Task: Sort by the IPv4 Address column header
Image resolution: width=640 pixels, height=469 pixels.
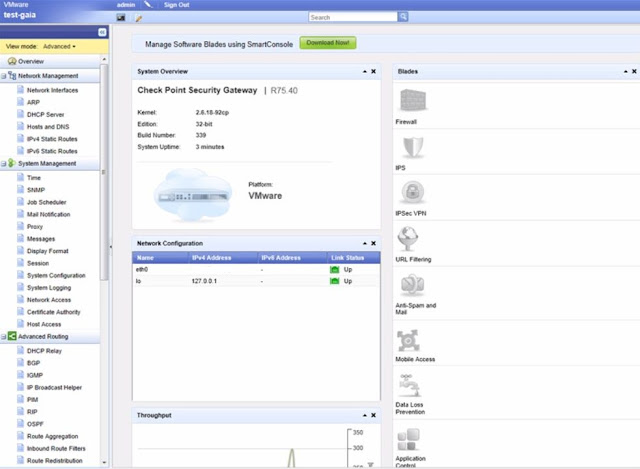Action: [222, 258]
